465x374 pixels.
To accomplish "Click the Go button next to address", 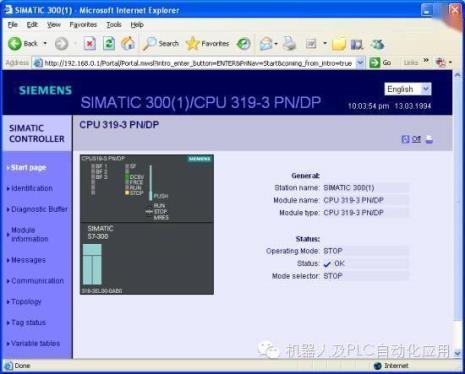I will coord(380,62).
